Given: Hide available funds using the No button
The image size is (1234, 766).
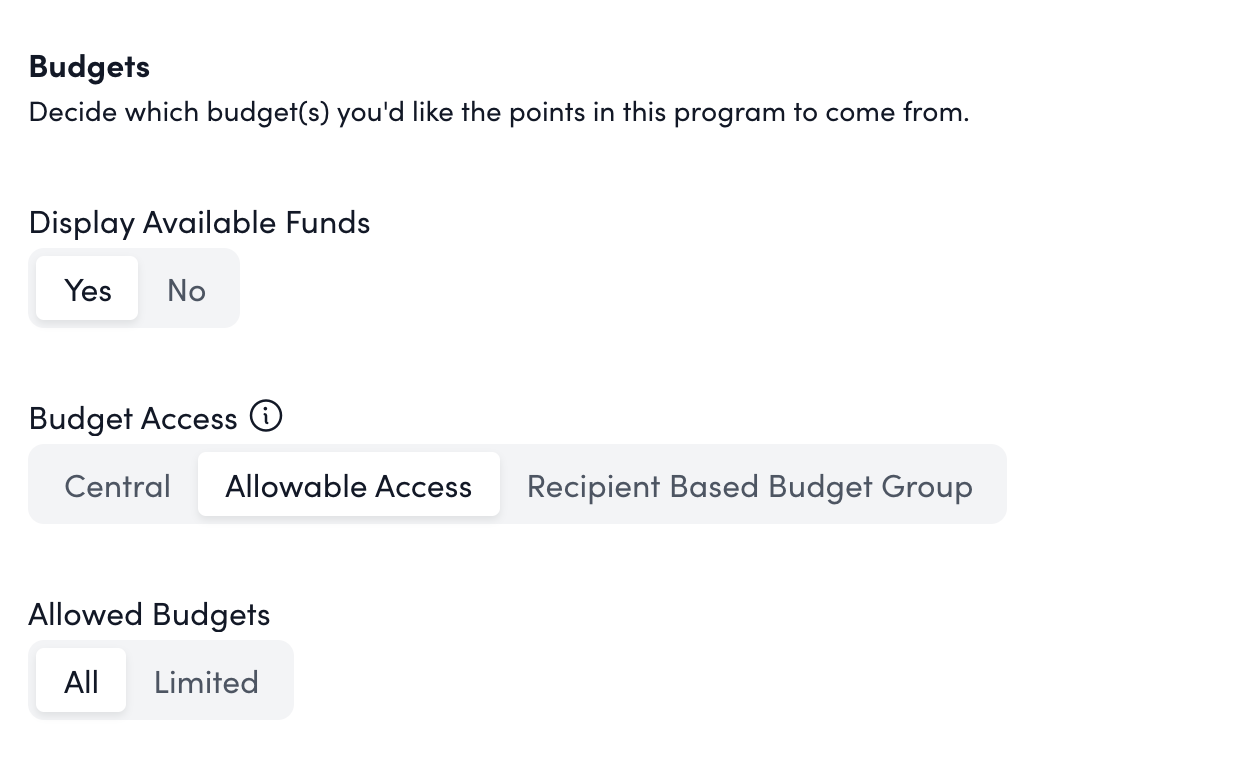Looking at the screenshot, I should point(186,289).
